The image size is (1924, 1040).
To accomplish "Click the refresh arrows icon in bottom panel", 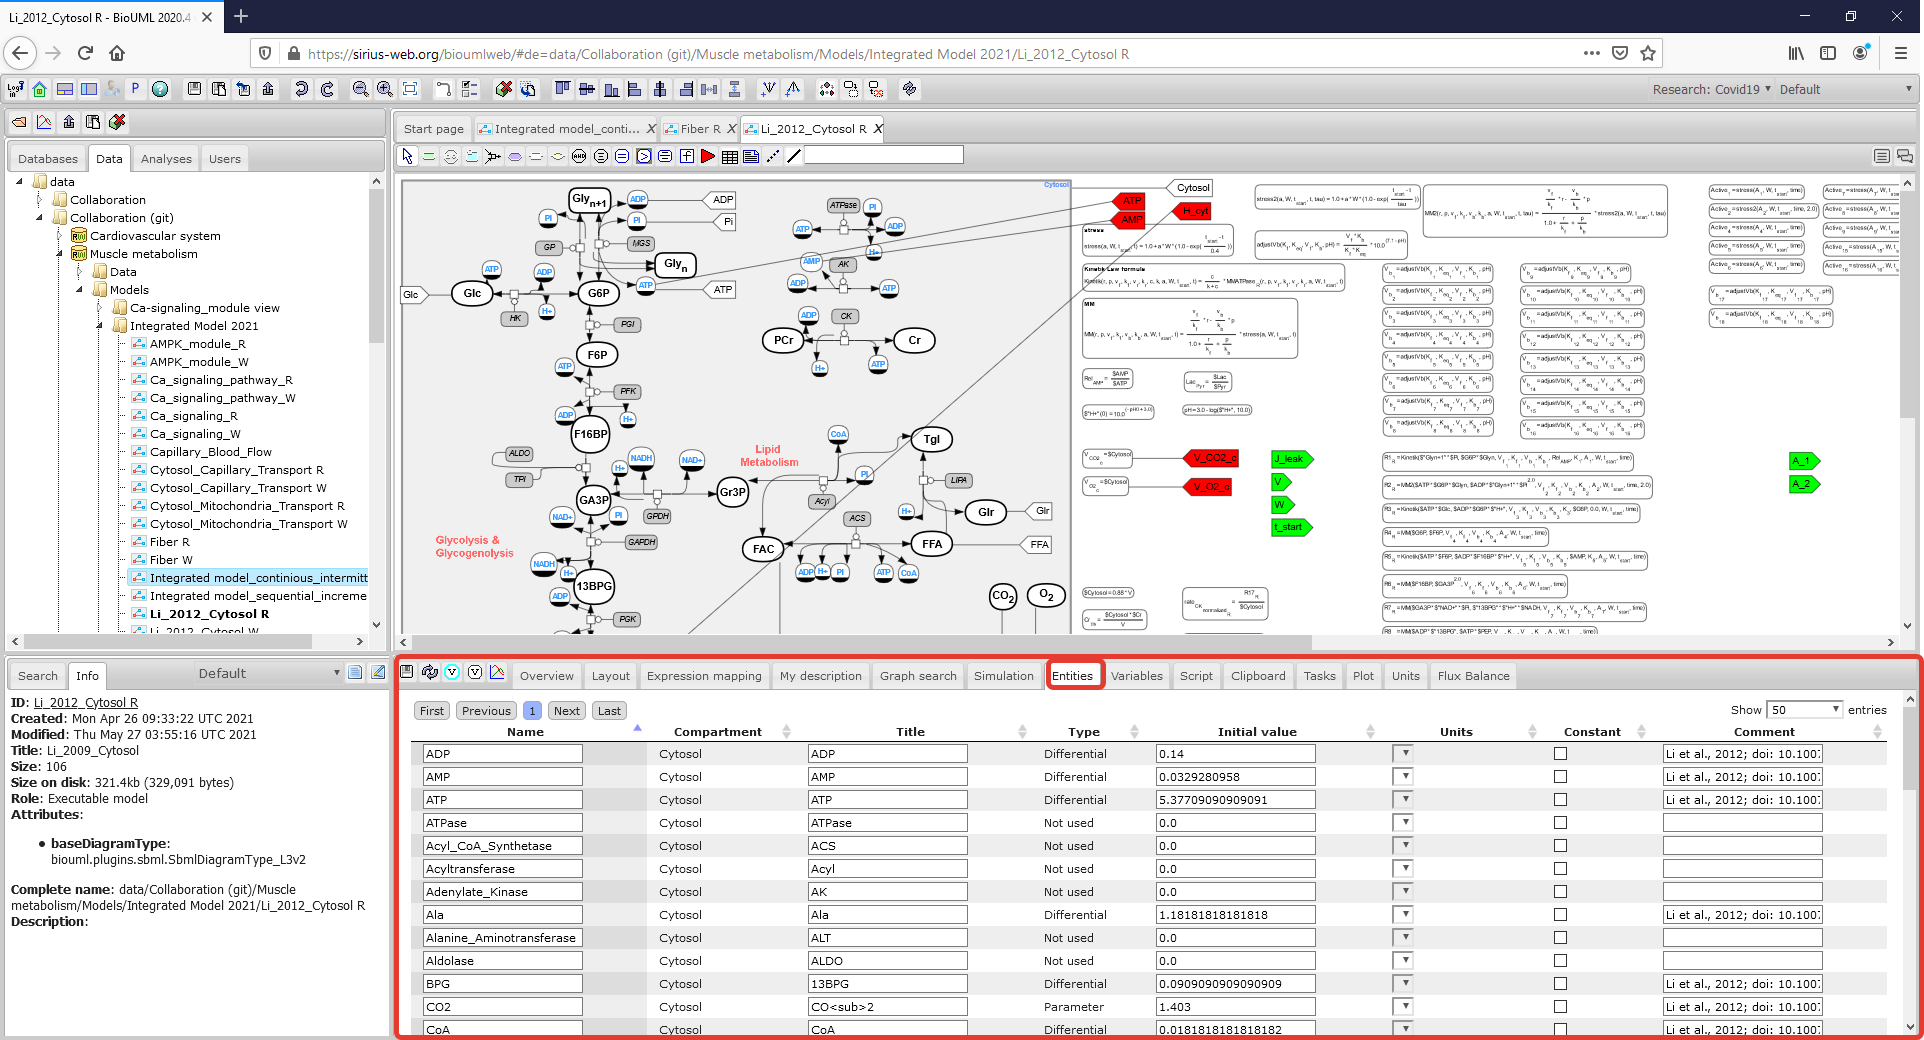I will point(430,672).
